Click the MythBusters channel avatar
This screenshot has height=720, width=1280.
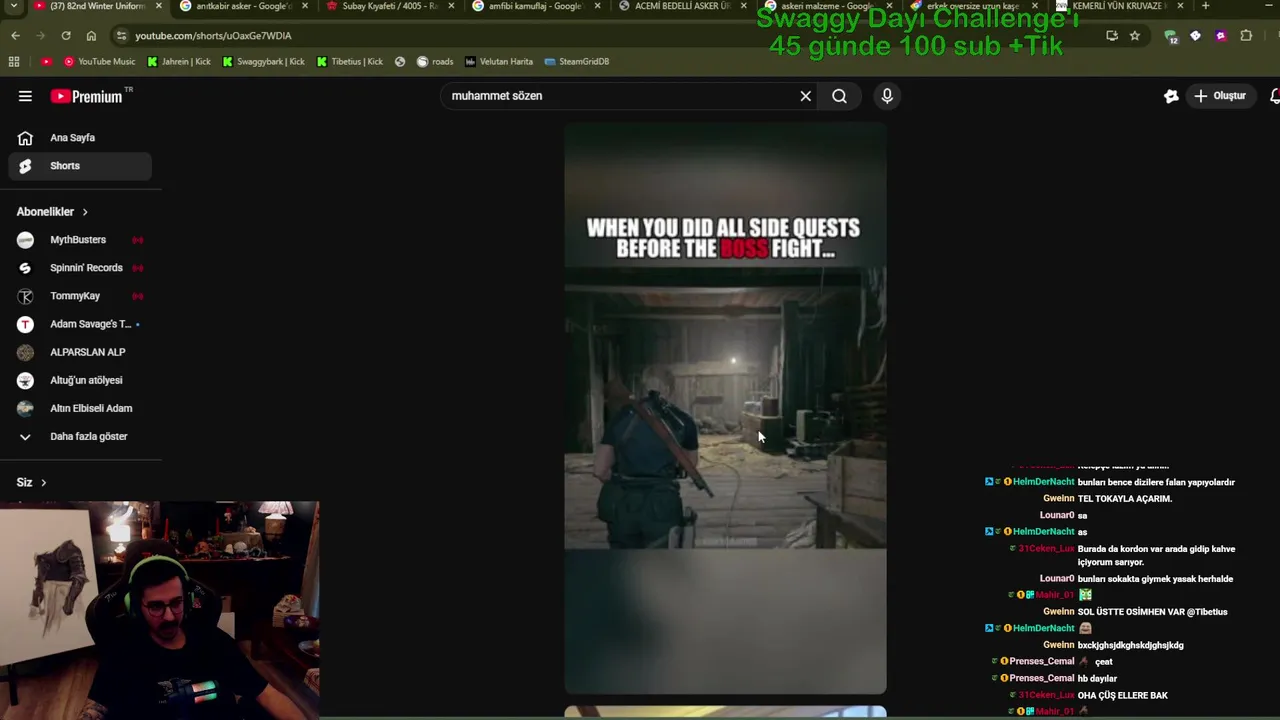tap(26, 240)
